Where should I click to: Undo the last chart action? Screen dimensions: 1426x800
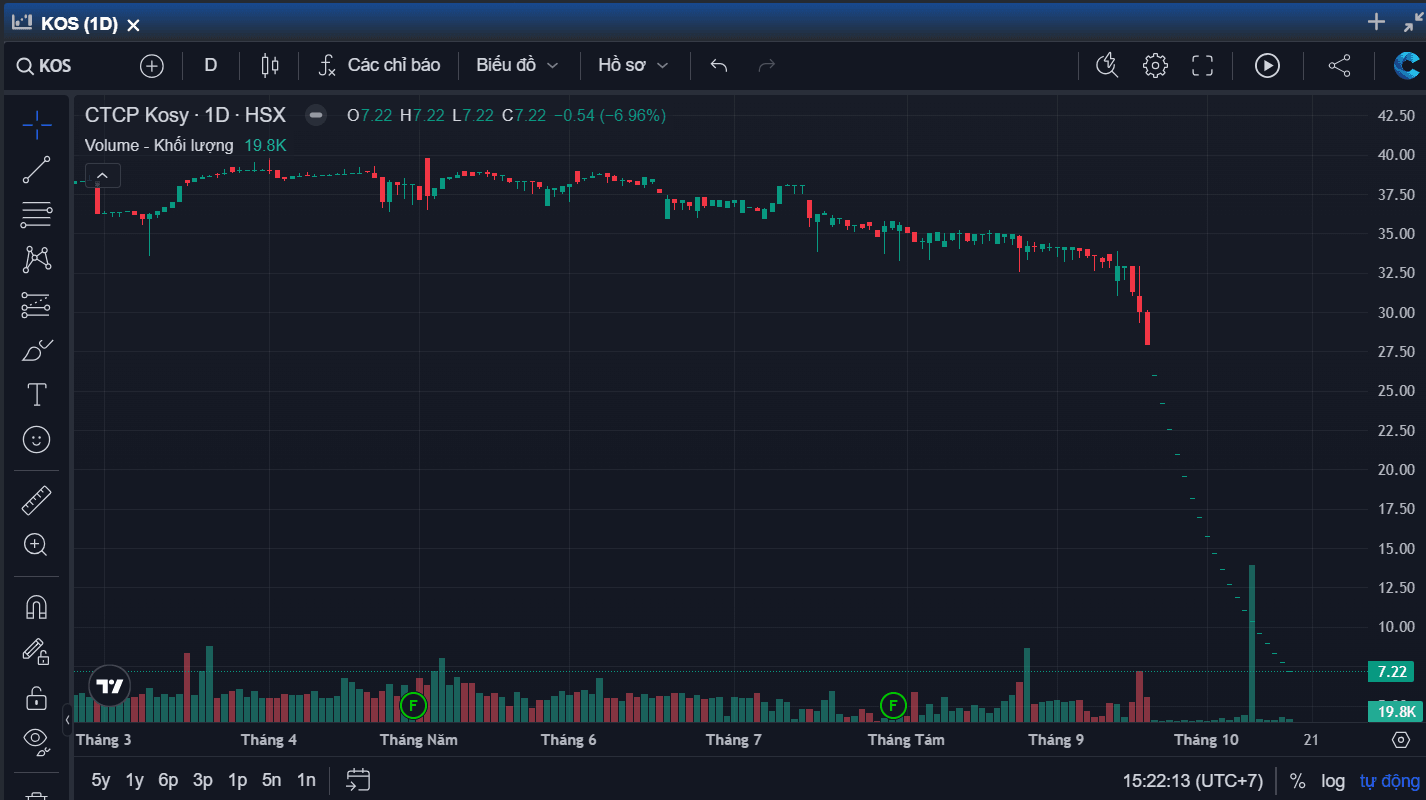[x=719, y=66]
